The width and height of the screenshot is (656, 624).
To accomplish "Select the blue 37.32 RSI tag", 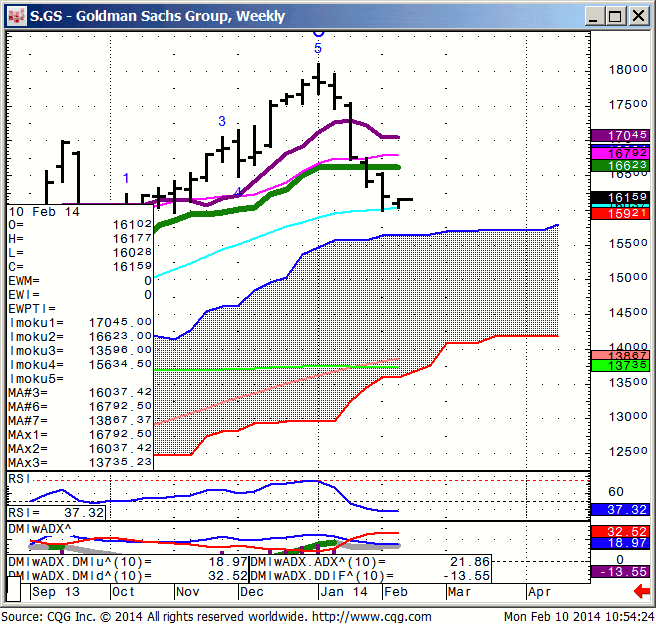I will 620,510.
